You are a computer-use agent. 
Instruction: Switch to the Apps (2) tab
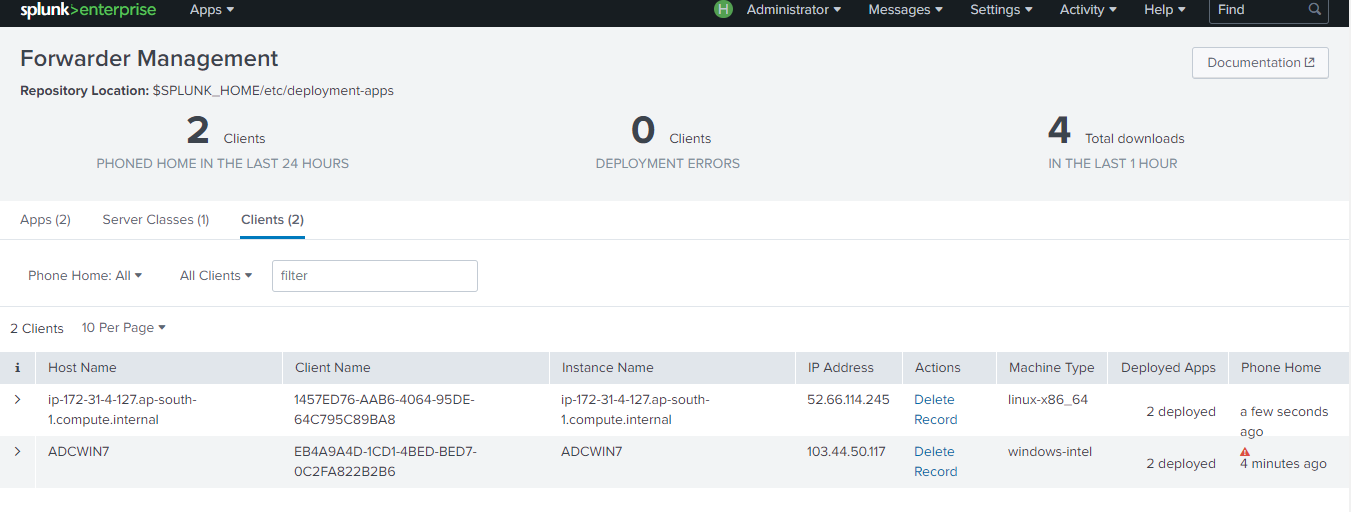[x=45, y=220]
